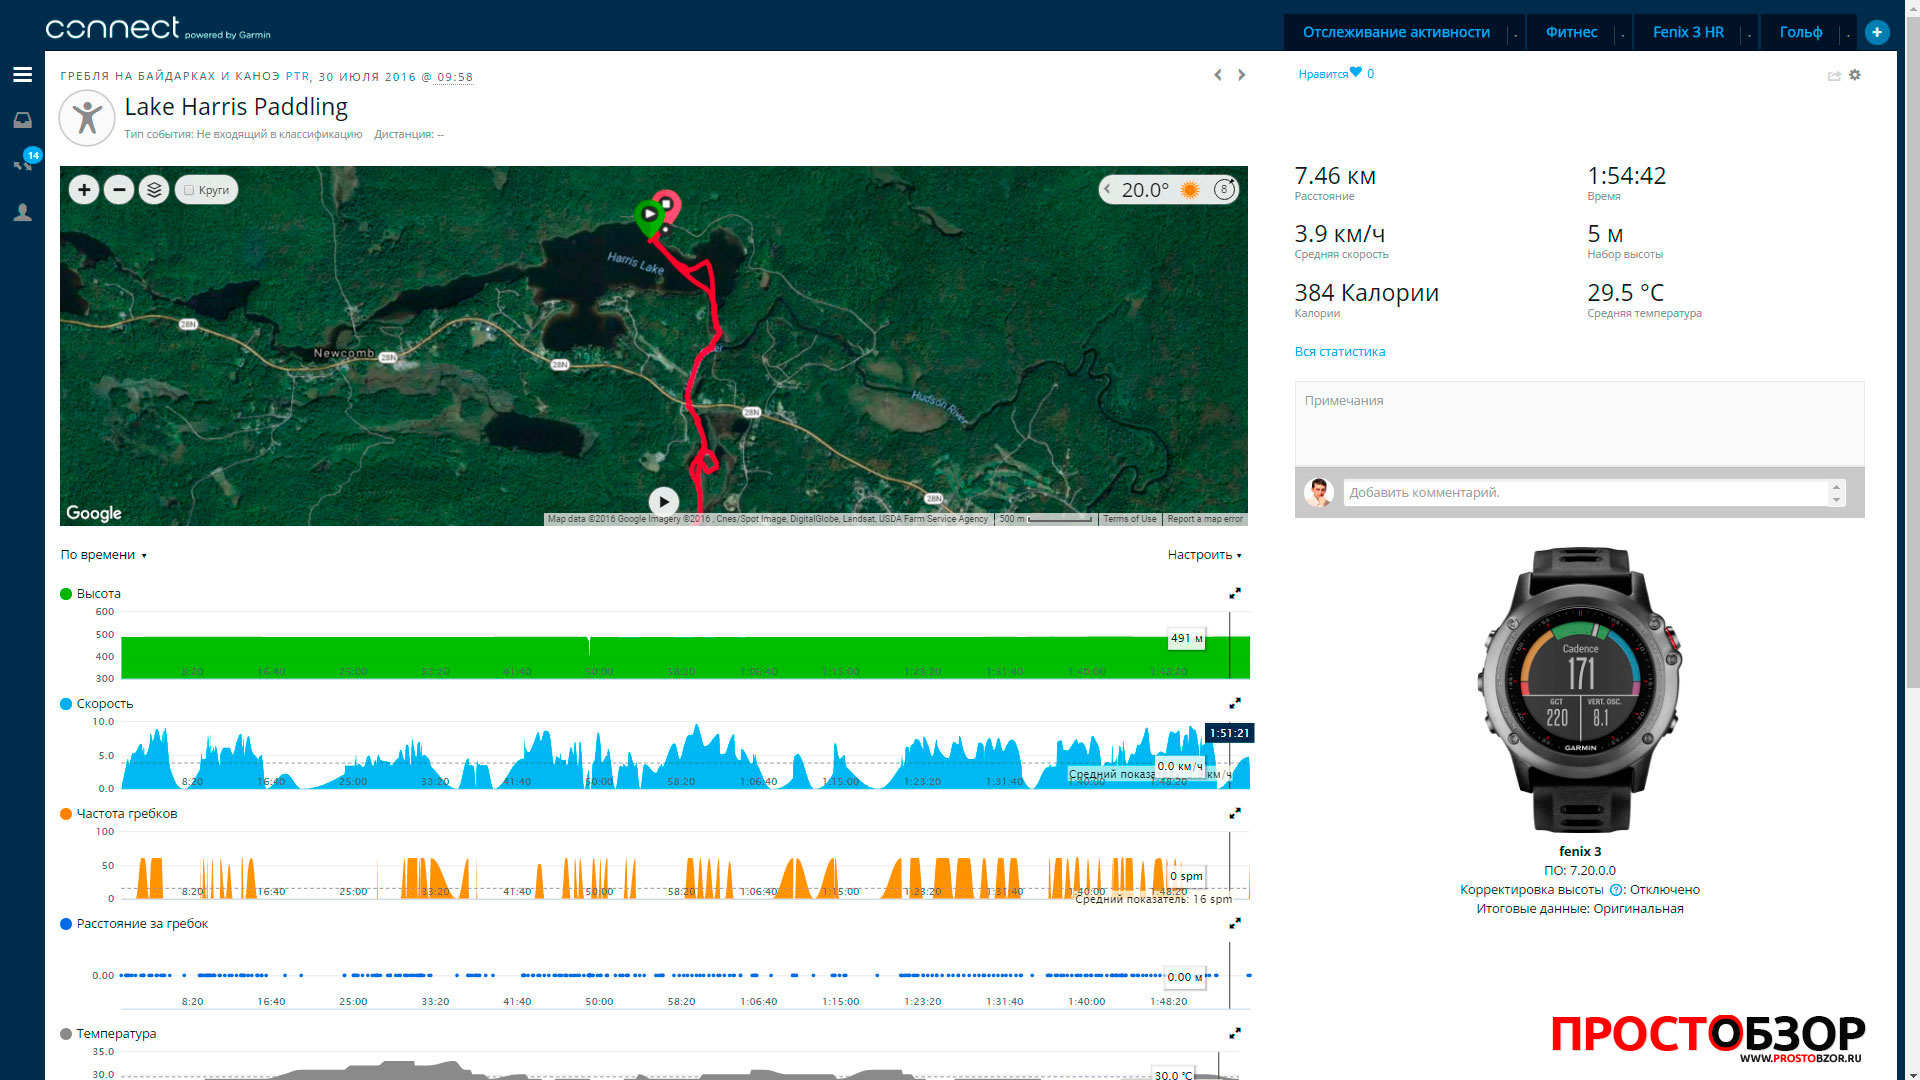Expand the weather widget left arrow
1920x1080 pixels.
coord(1108,189)
